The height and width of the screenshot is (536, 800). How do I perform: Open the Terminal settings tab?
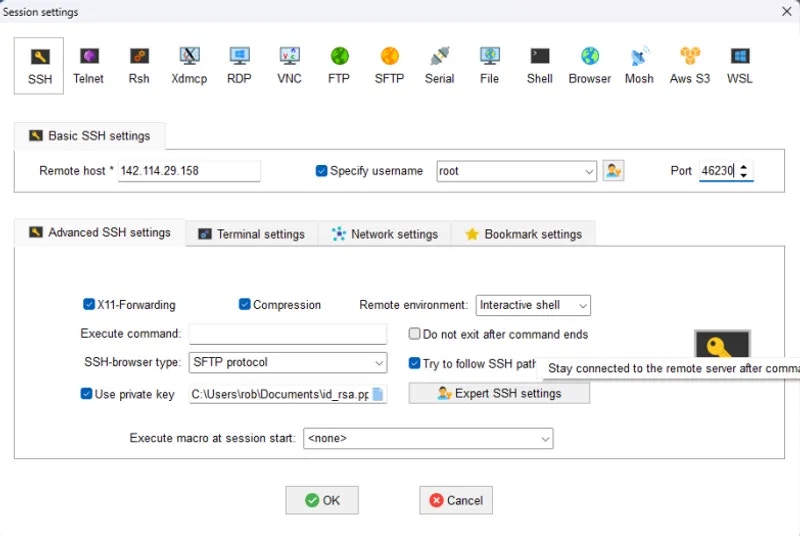click(252, 234)
